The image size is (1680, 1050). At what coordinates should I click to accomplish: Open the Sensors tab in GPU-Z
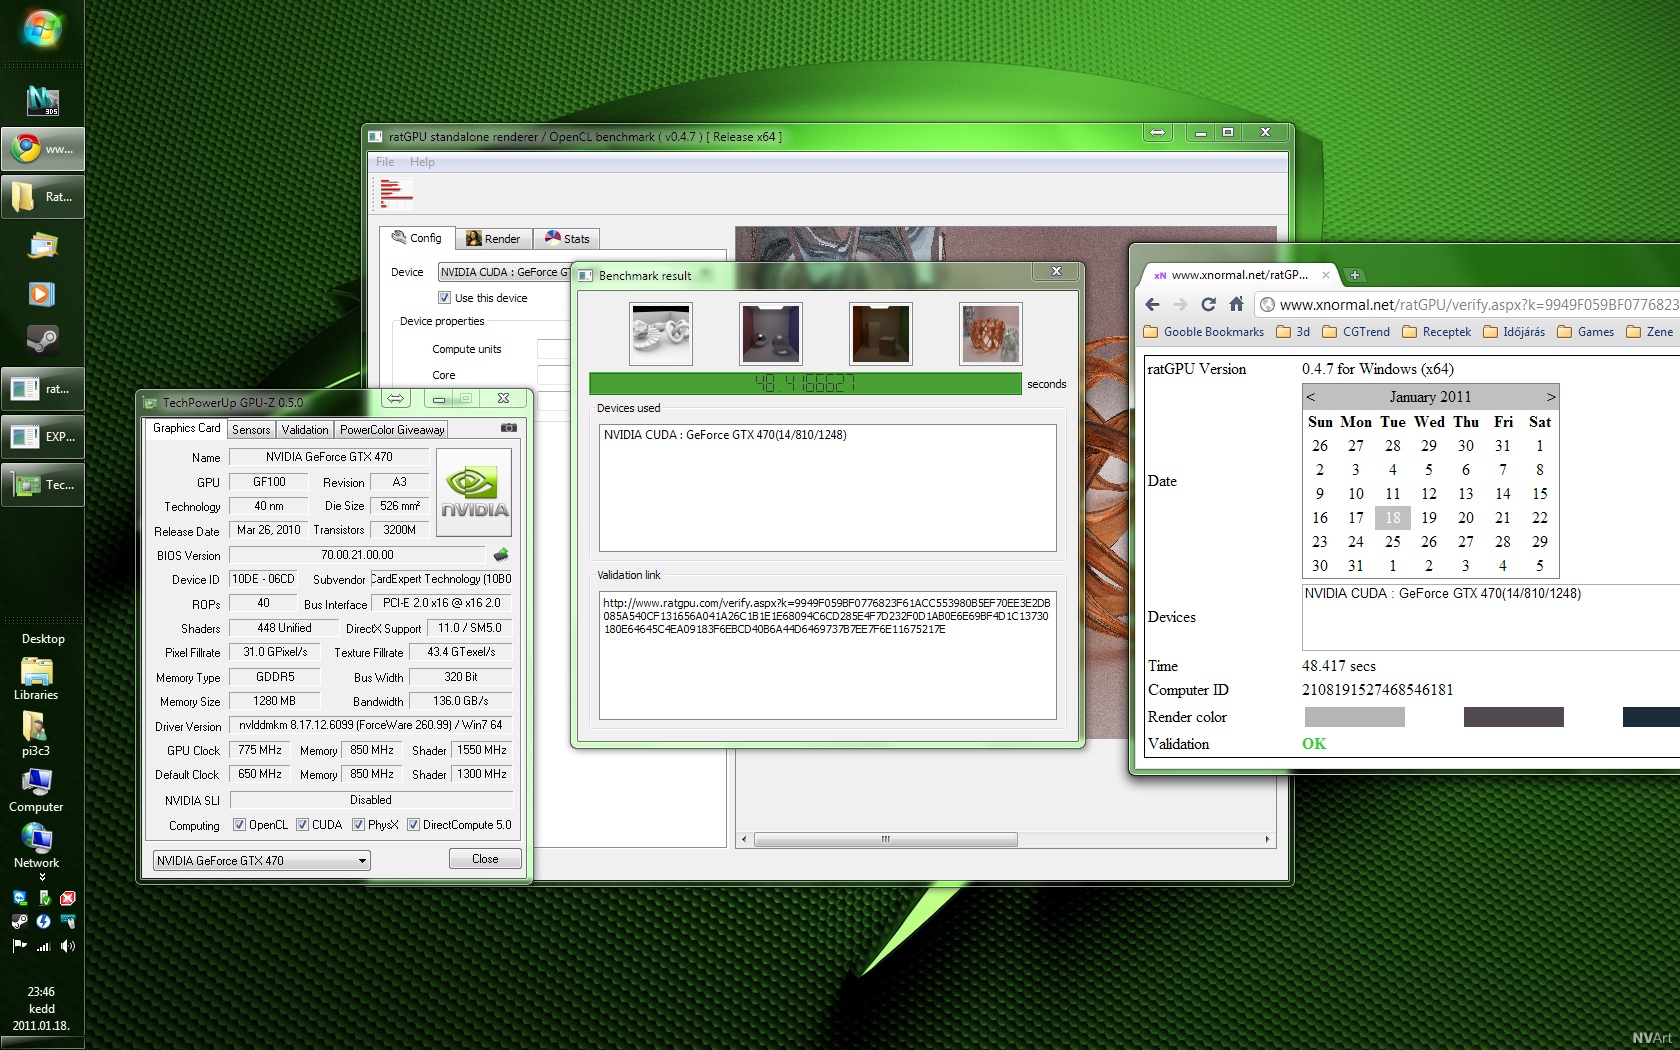click(x=251, y=430)
